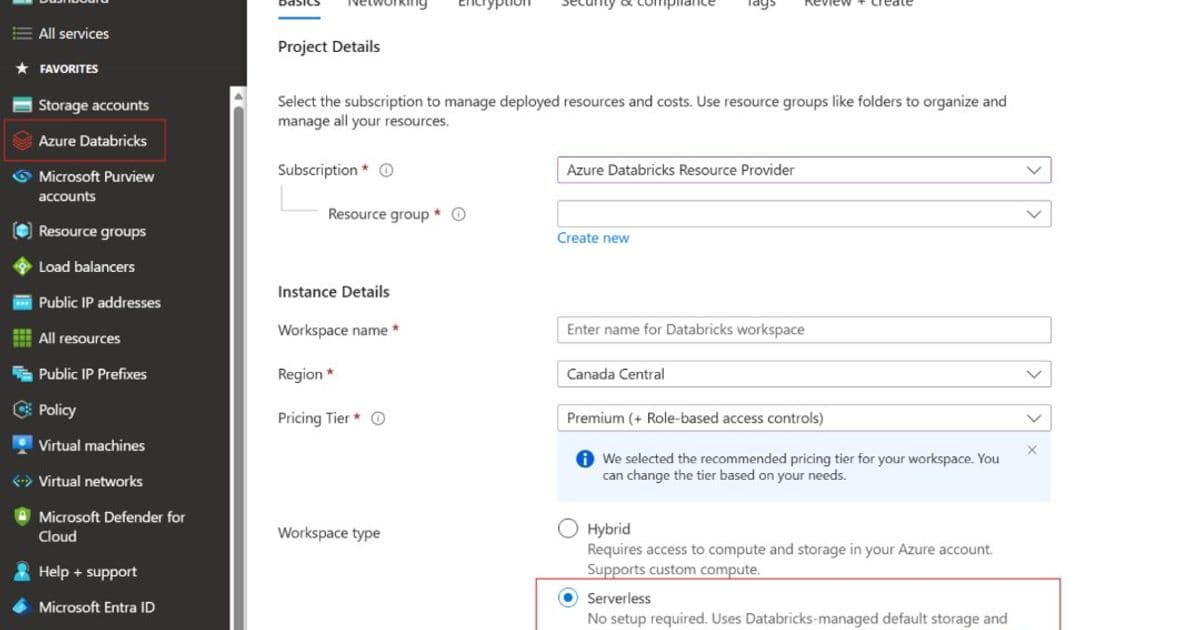The height and width of the screenshot is (630, 1200).
Task: Switch to the Networking tab
Action: click(387, 6)
